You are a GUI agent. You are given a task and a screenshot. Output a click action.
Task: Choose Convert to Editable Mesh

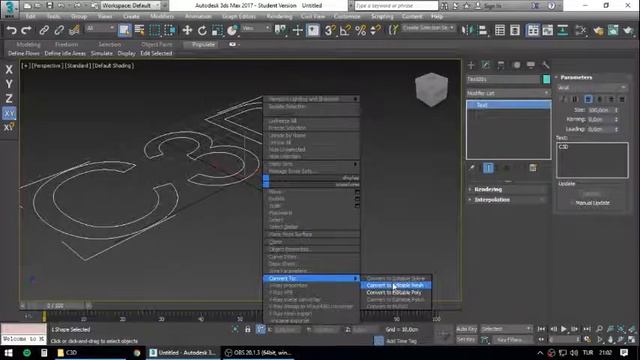tap(396, 285)
